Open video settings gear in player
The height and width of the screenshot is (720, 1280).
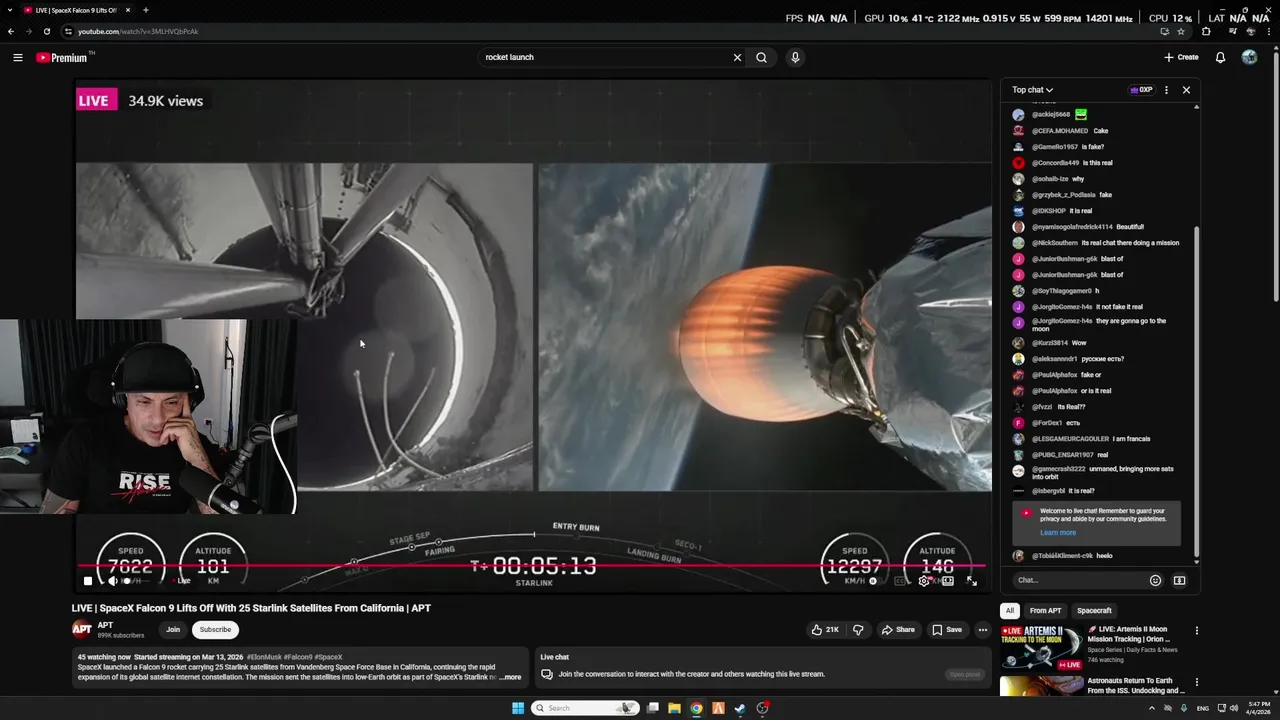[924, 580]
